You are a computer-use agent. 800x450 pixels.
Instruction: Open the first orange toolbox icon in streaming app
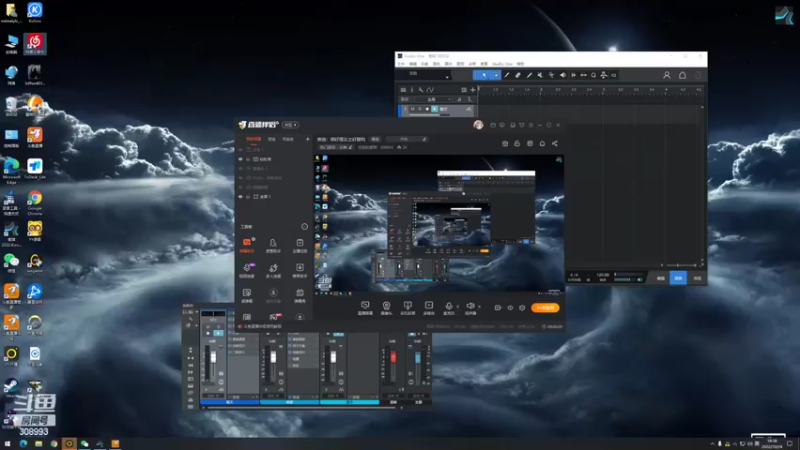246,244
